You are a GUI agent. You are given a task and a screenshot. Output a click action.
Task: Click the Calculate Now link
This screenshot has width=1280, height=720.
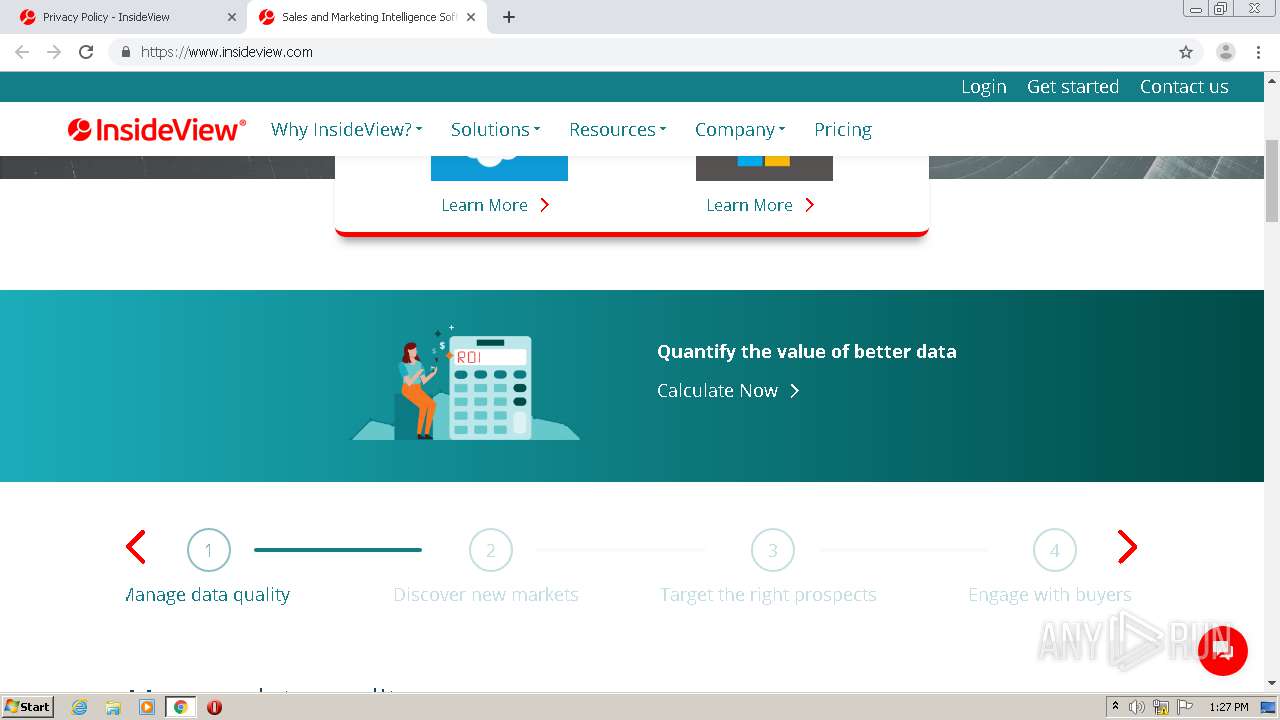(728, 391)
